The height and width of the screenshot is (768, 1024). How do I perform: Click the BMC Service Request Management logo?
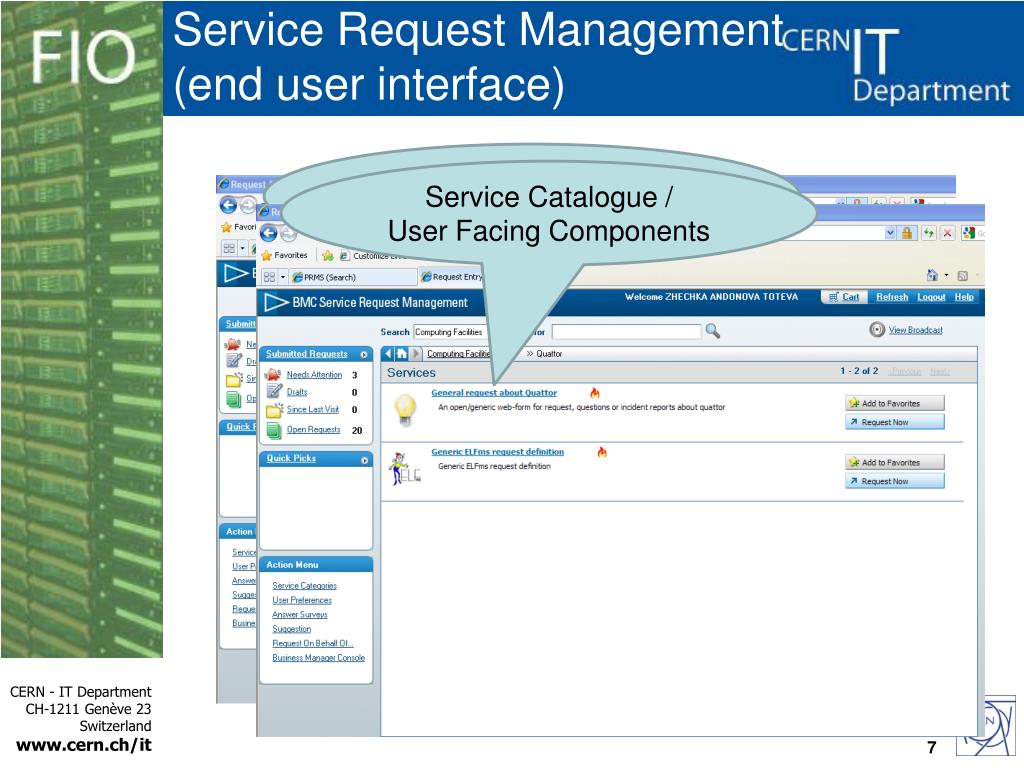click(x=366, y=302)
